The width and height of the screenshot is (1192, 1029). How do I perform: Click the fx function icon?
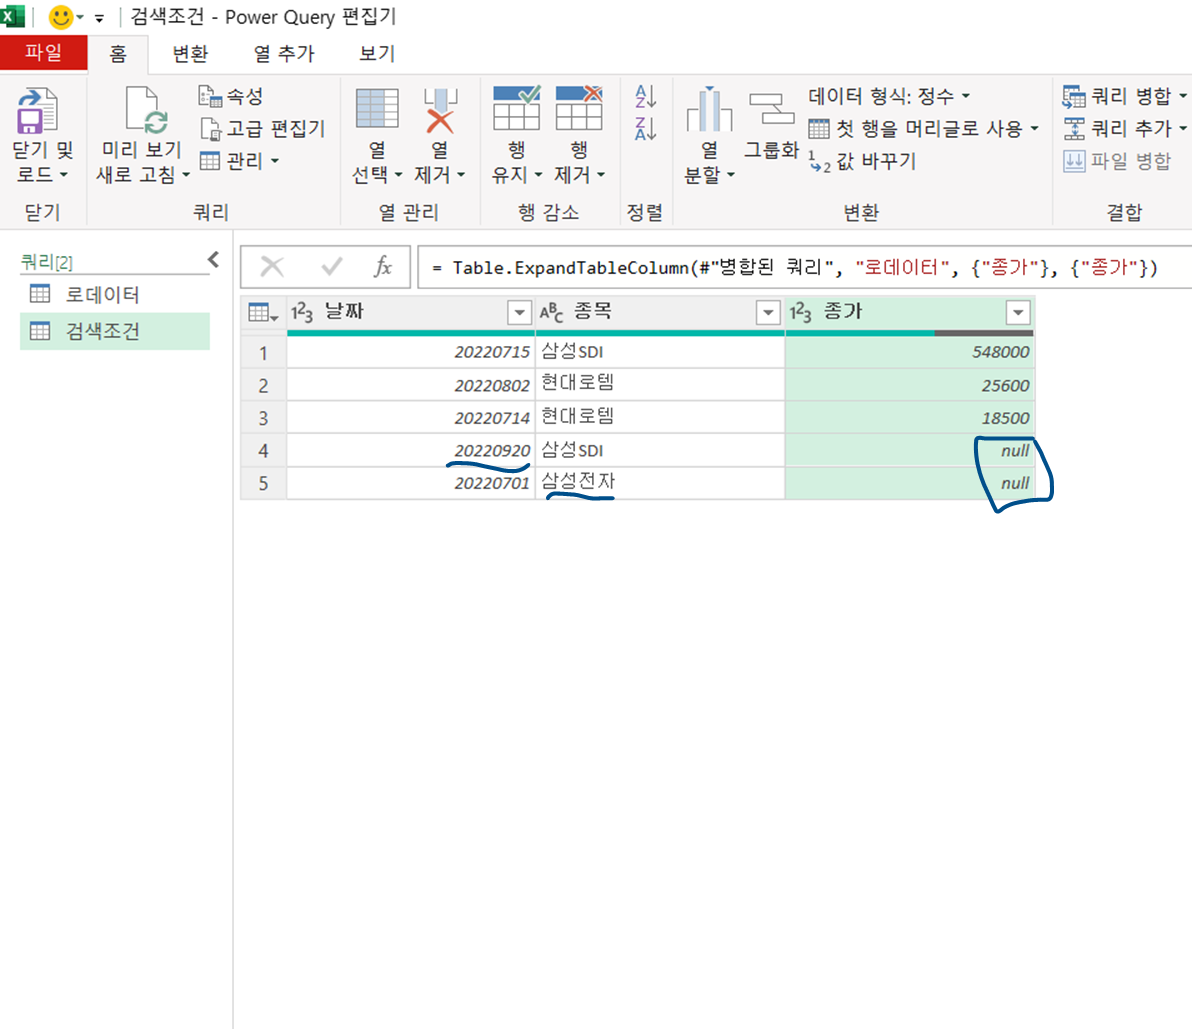pos(383,267)
